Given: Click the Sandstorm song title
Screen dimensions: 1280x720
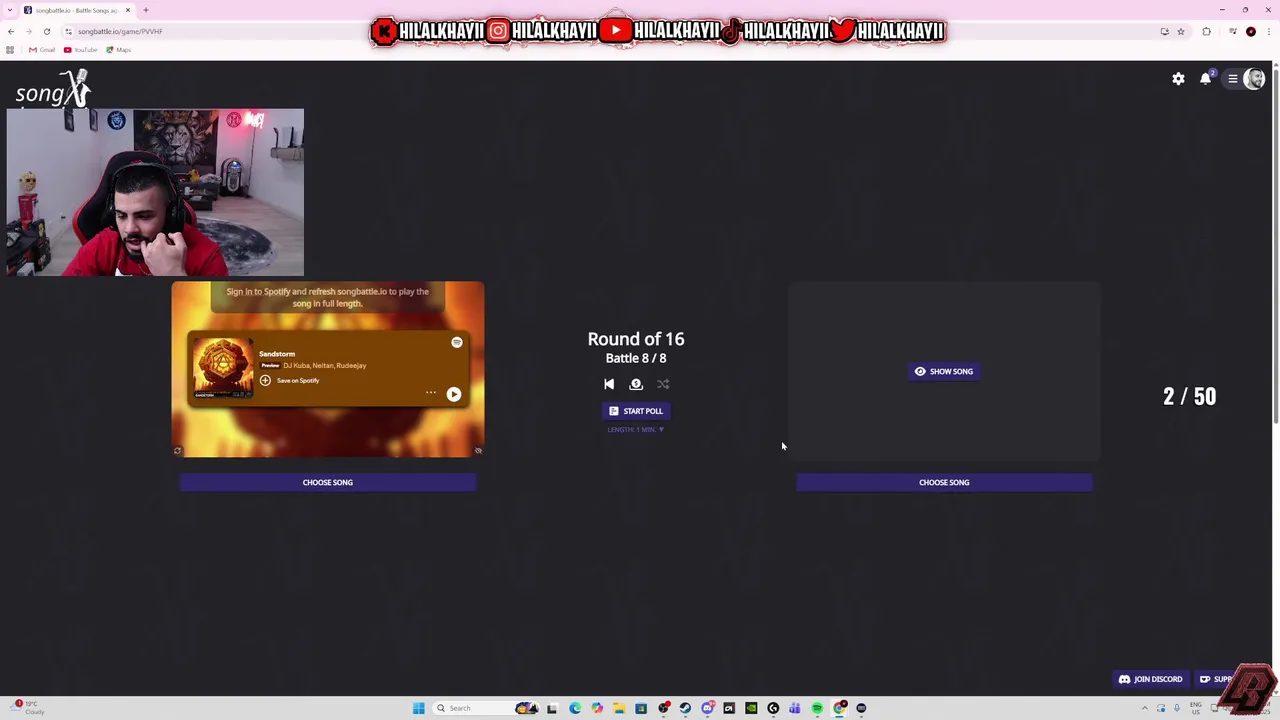Looking at the screenshot, I should click(x=277, y=354).
